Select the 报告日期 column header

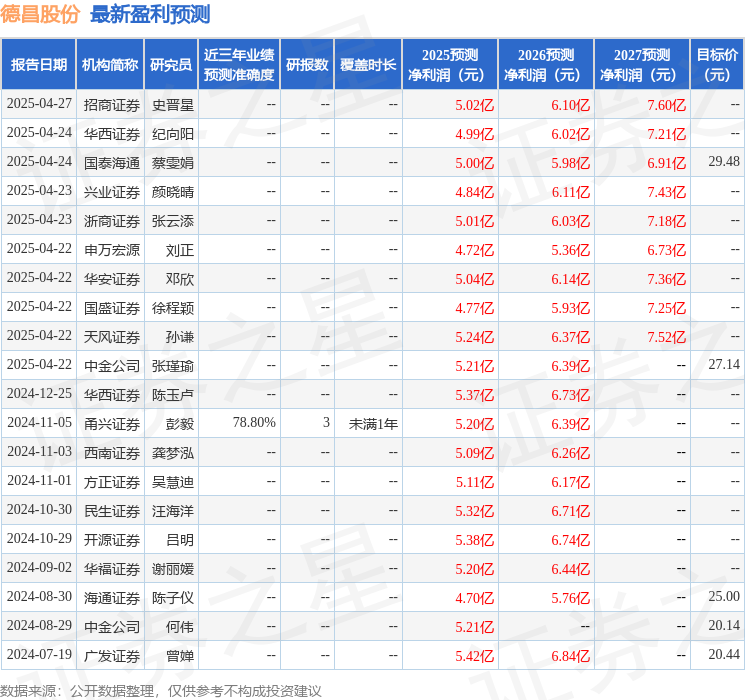pyautogui.click(x=38, y=65)
